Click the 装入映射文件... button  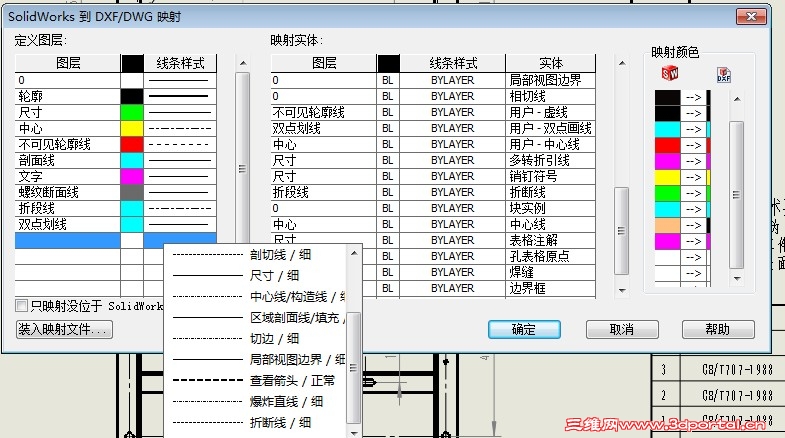click(x=64, y=329)
